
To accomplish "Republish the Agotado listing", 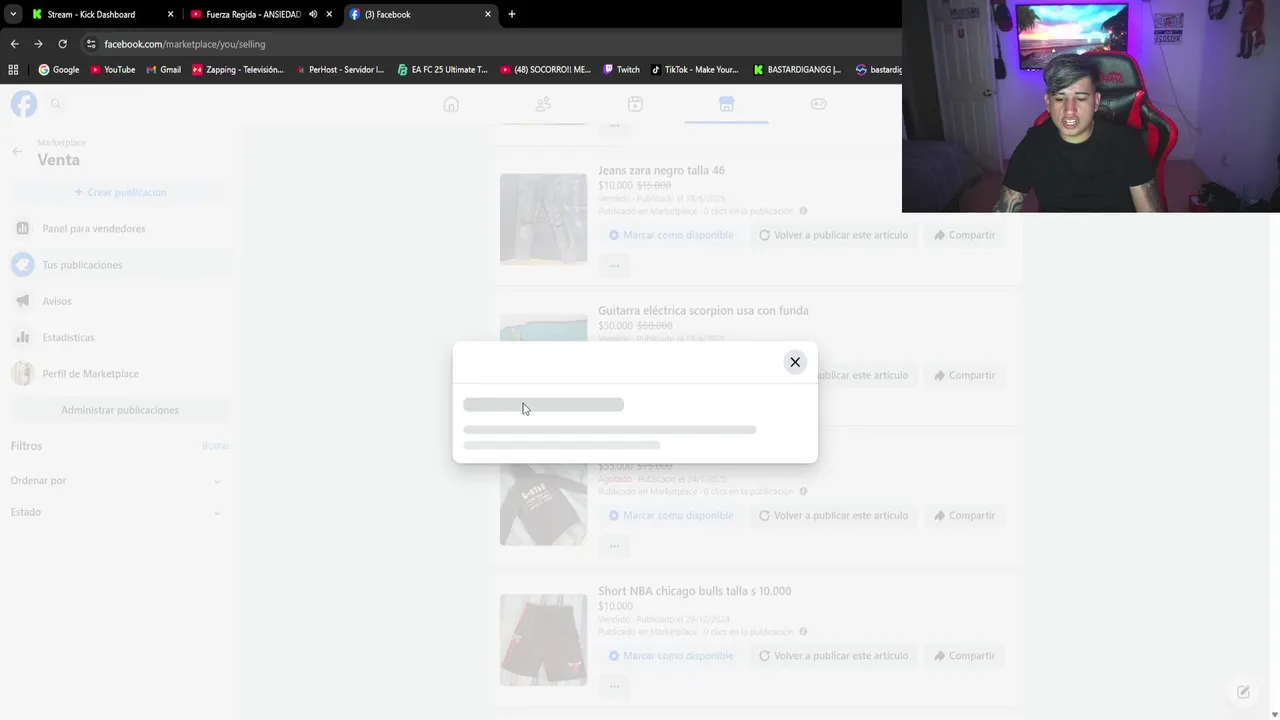I will pyautogui.click(x=834, y=516).
